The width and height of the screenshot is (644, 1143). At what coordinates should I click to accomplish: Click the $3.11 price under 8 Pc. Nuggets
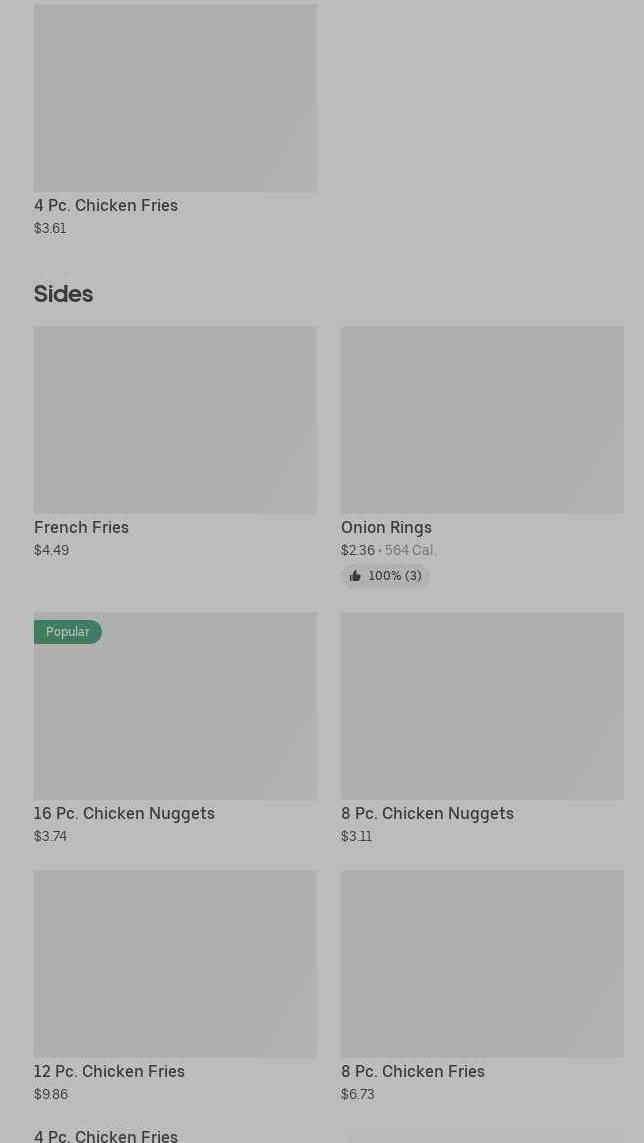356,836
